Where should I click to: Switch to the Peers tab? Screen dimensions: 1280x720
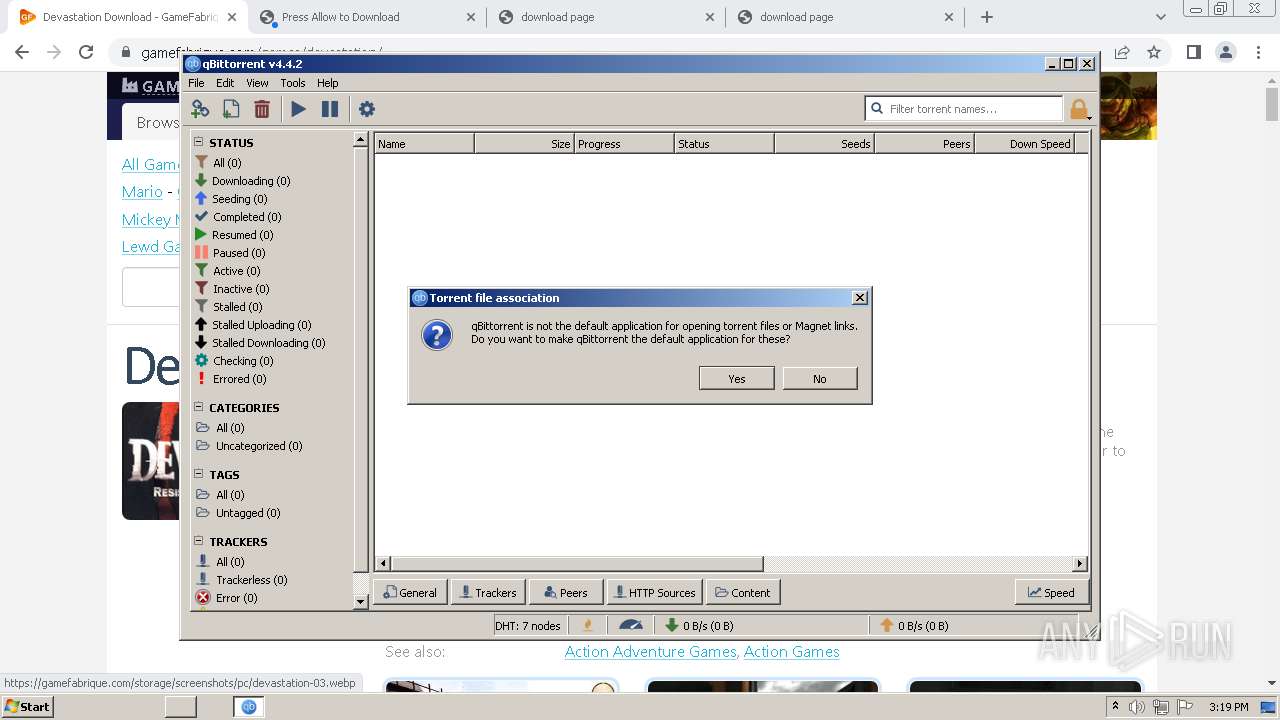click(566, 592)
